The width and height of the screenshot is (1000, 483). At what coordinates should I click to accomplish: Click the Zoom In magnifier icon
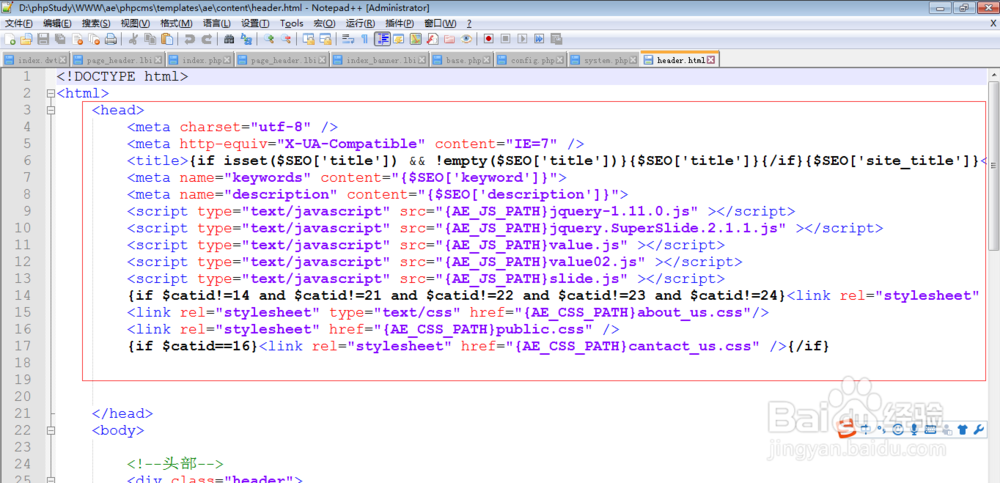(269, 39)
